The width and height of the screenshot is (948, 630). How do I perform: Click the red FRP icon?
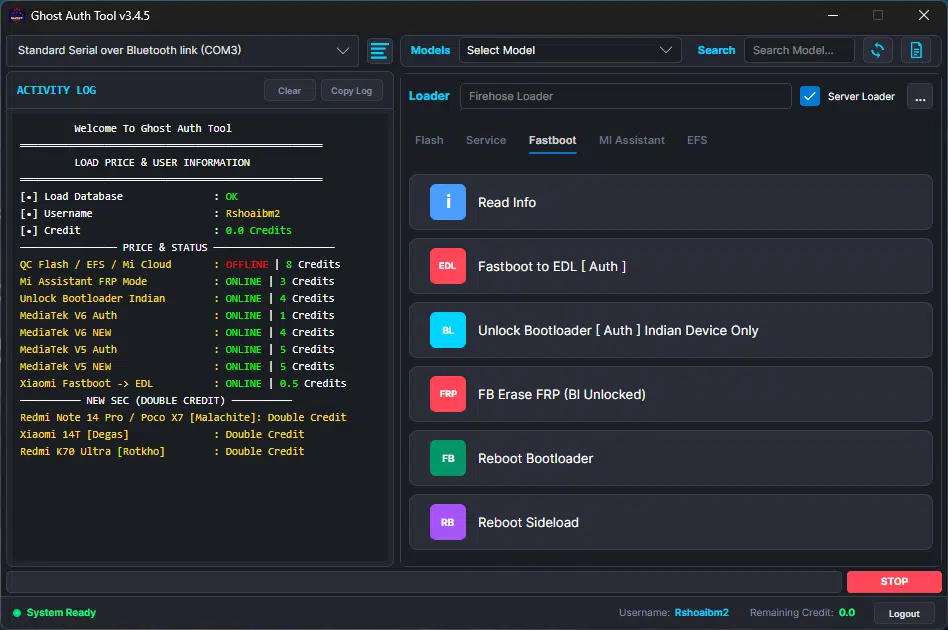click(x=447, y=394)
